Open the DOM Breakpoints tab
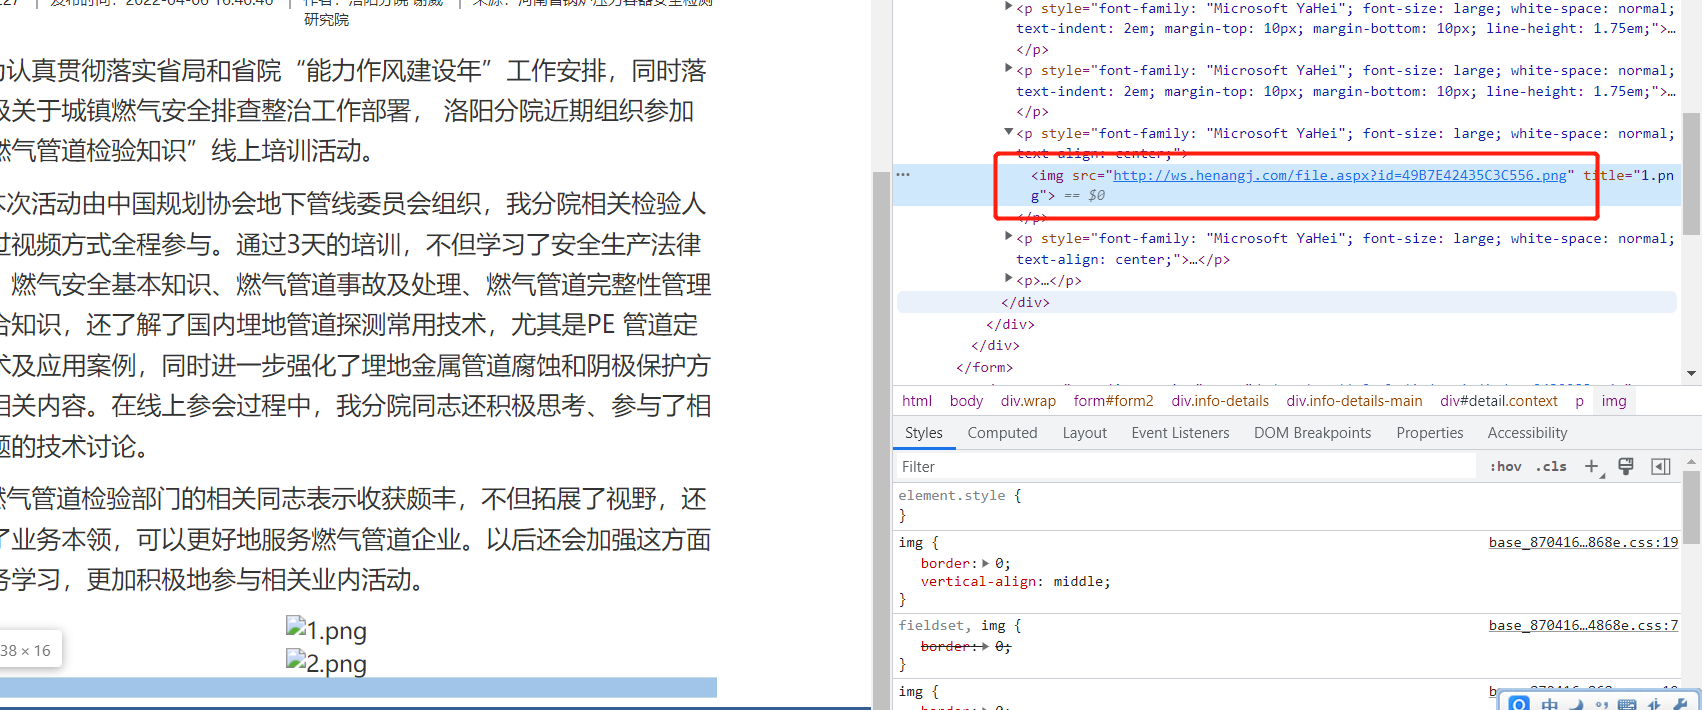The height and width of the screenshot is (710, 1702). [1312, 433]
